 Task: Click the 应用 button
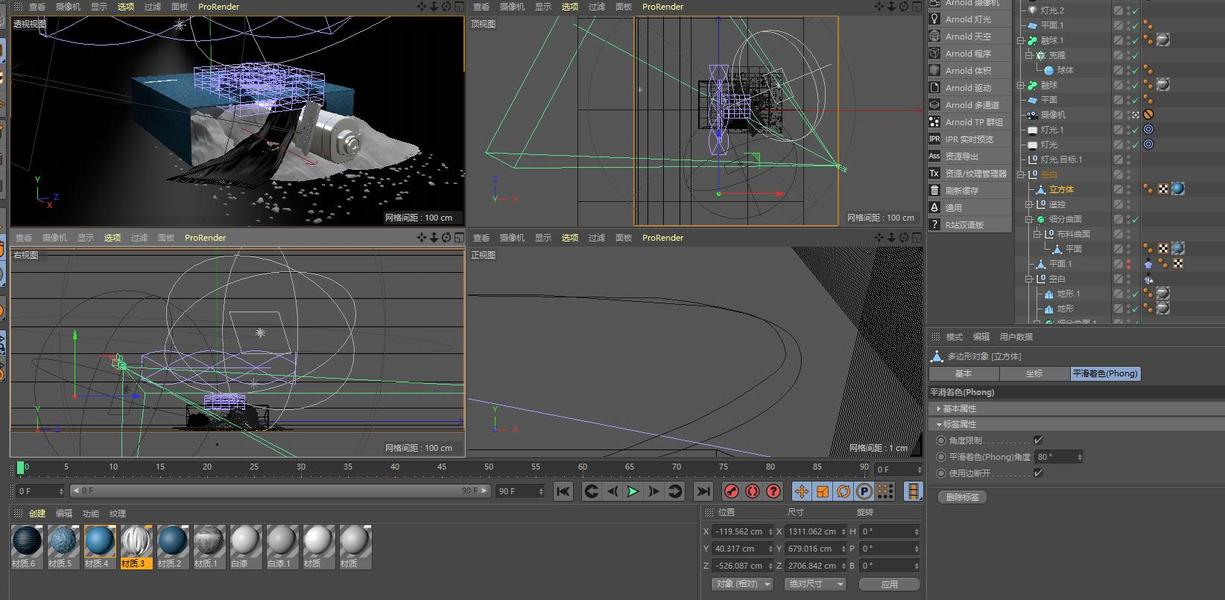click(x=888, y=584)
